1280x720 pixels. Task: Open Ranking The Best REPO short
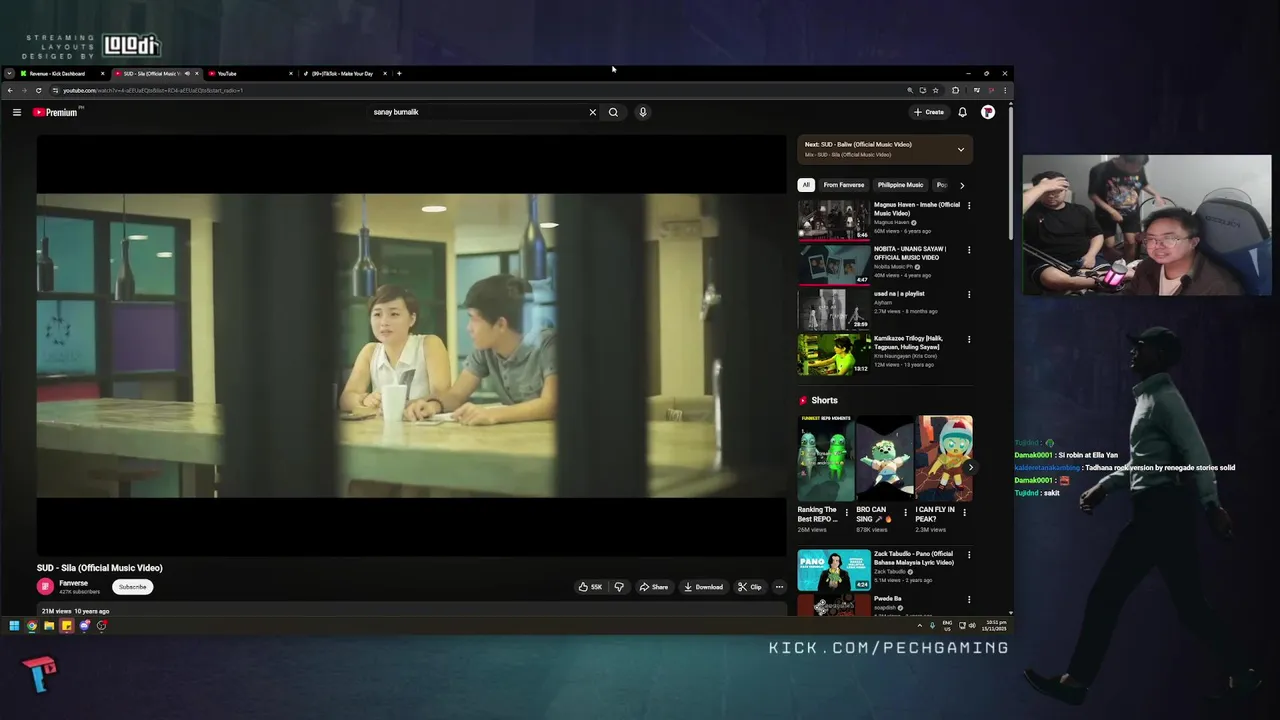(x=826, y=458)
